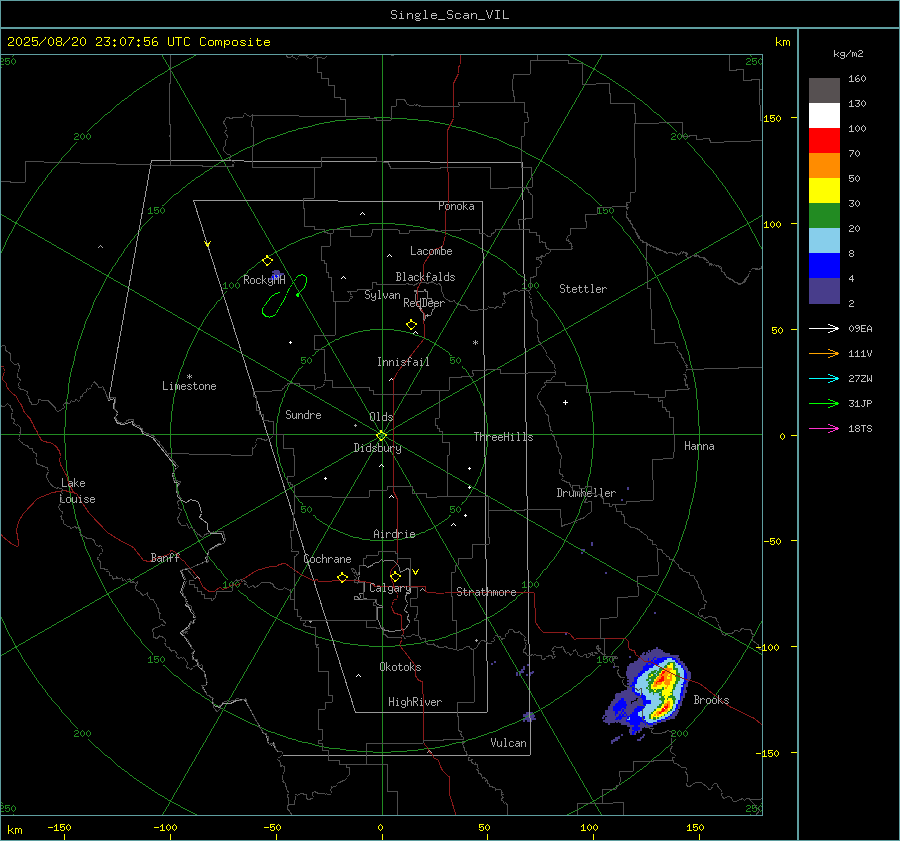Select the radar center diamond between Olds and Didsbury
This screenshot has height=841, width=900.
(381, 436)
